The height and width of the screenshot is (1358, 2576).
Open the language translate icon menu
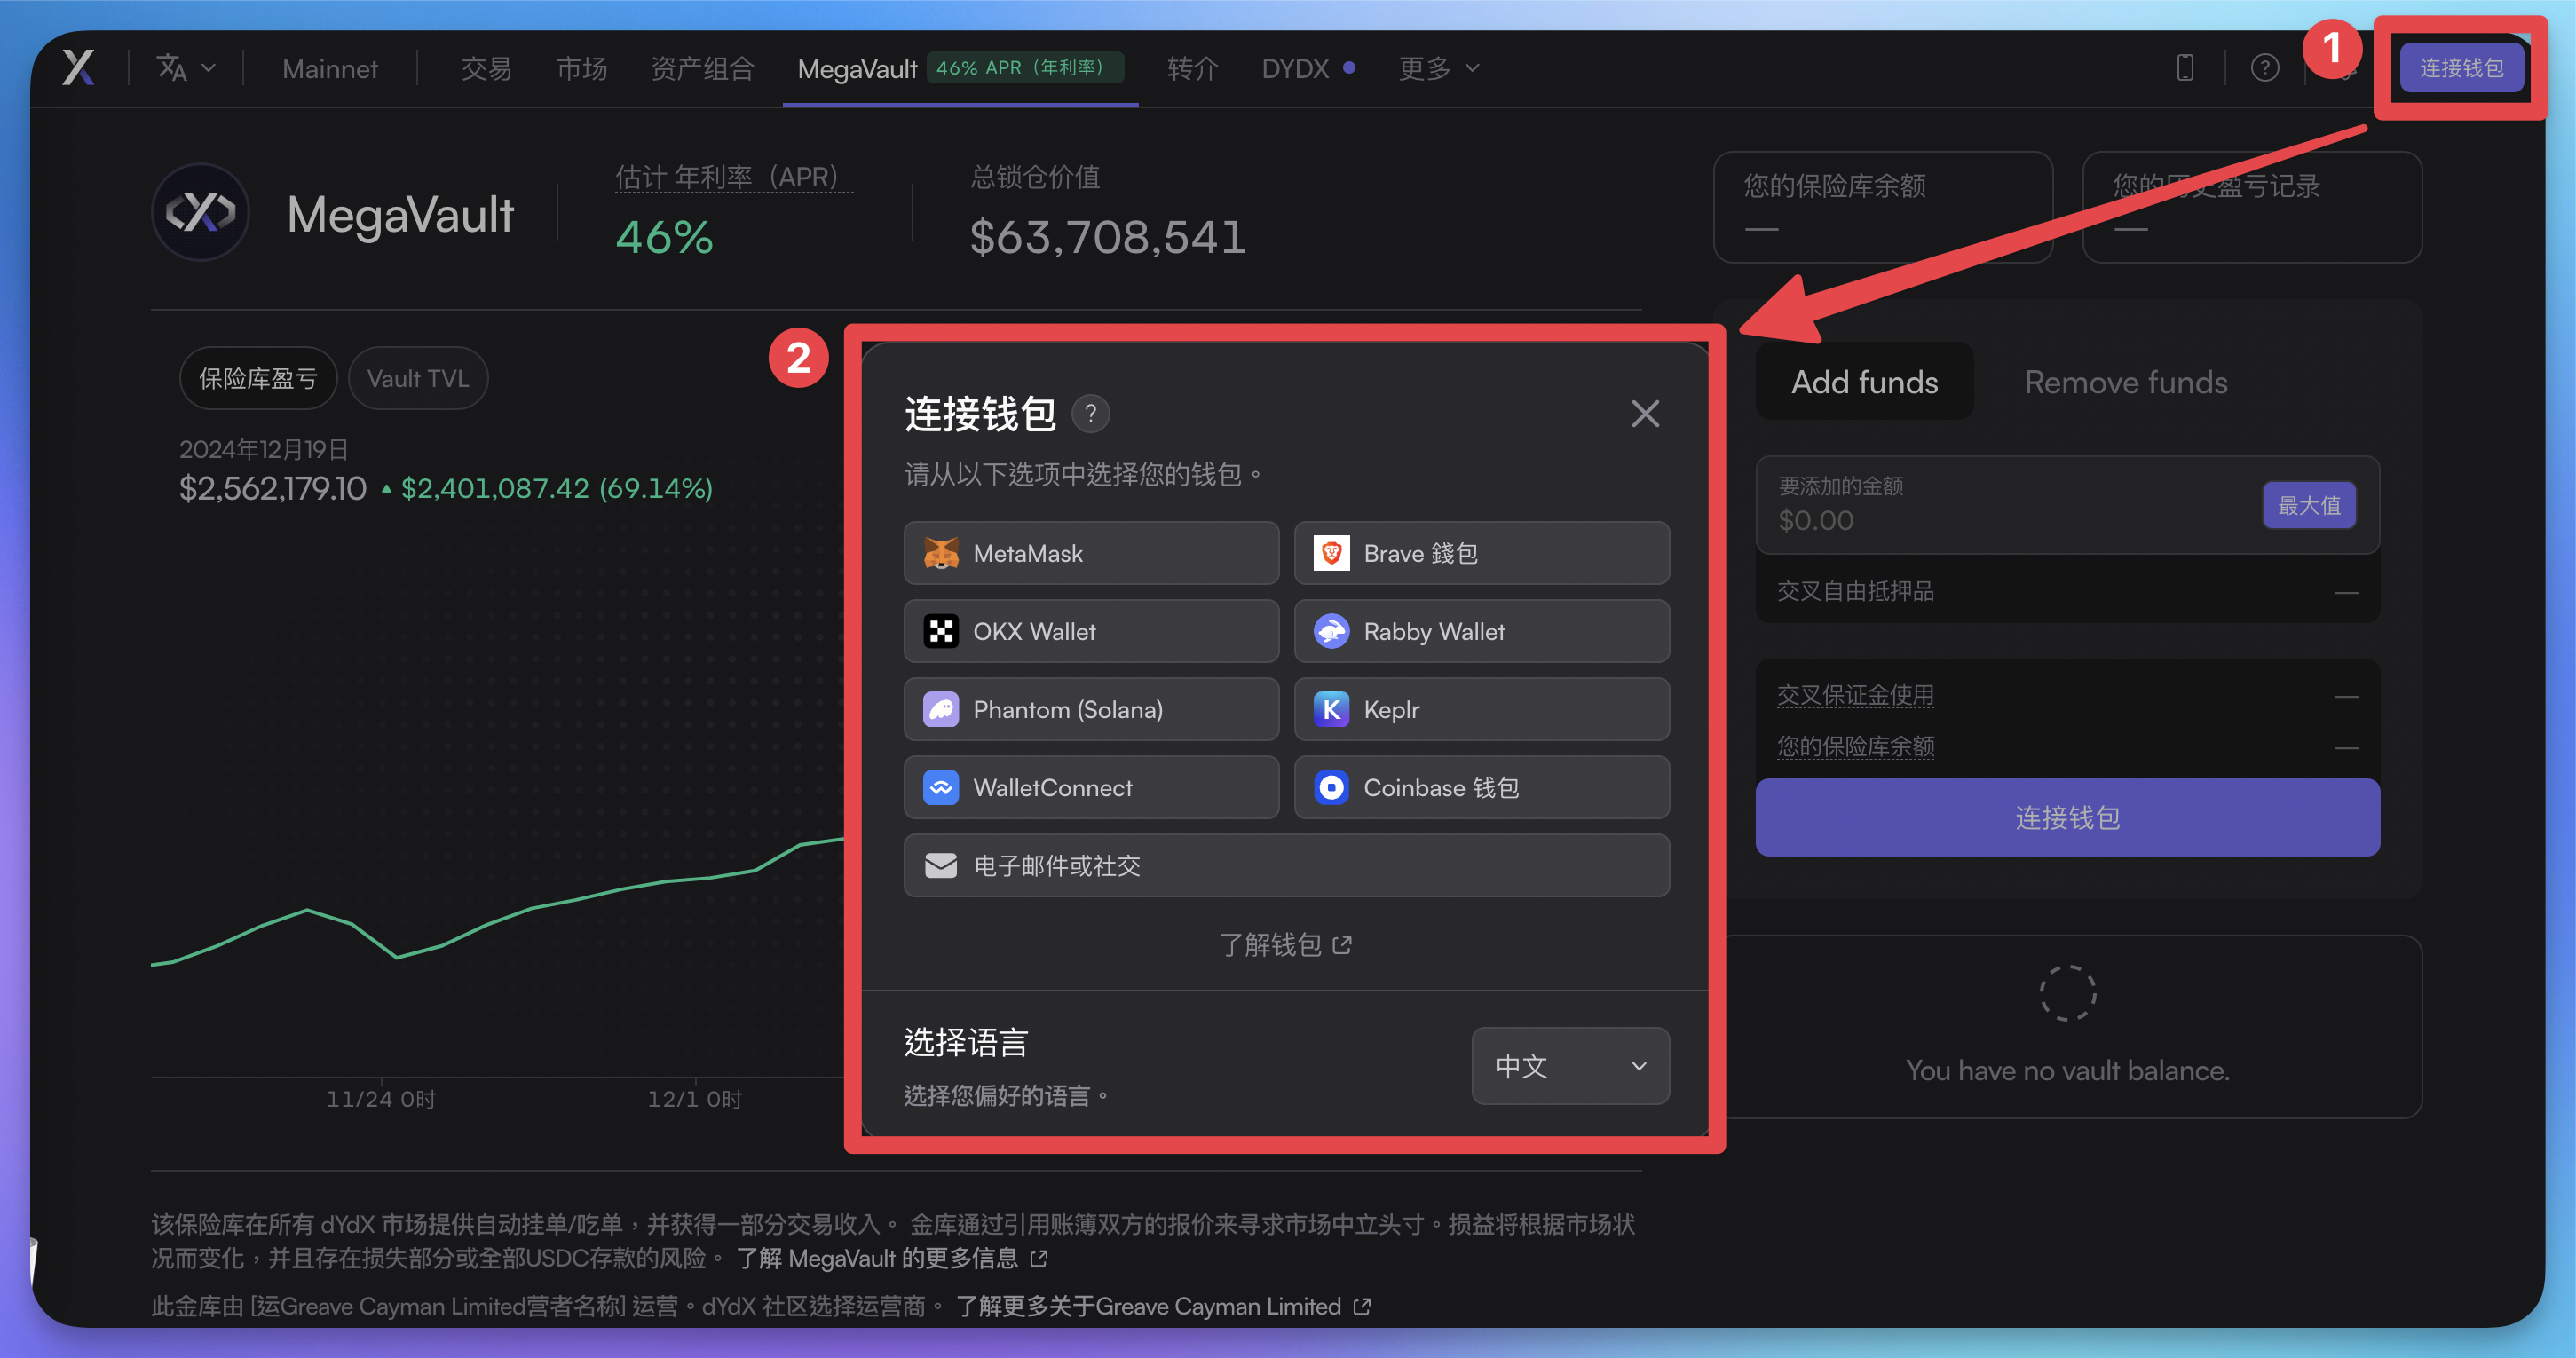pyautogui.click(x=186, y=68)
